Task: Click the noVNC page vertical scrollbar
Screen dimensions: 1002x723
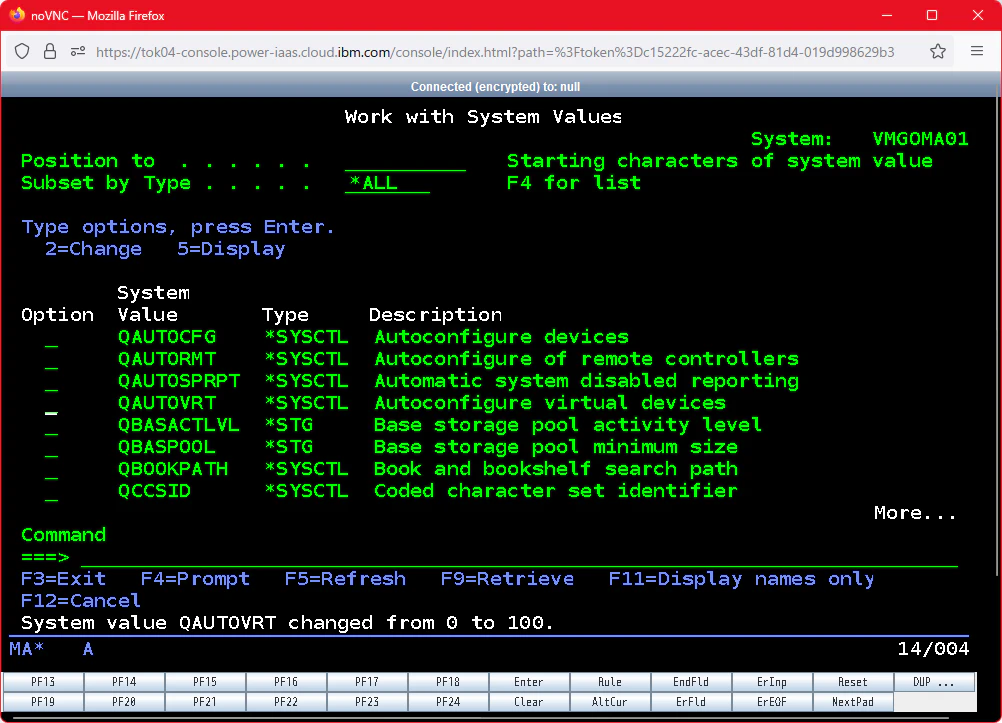Action: [x=998, y=337]
